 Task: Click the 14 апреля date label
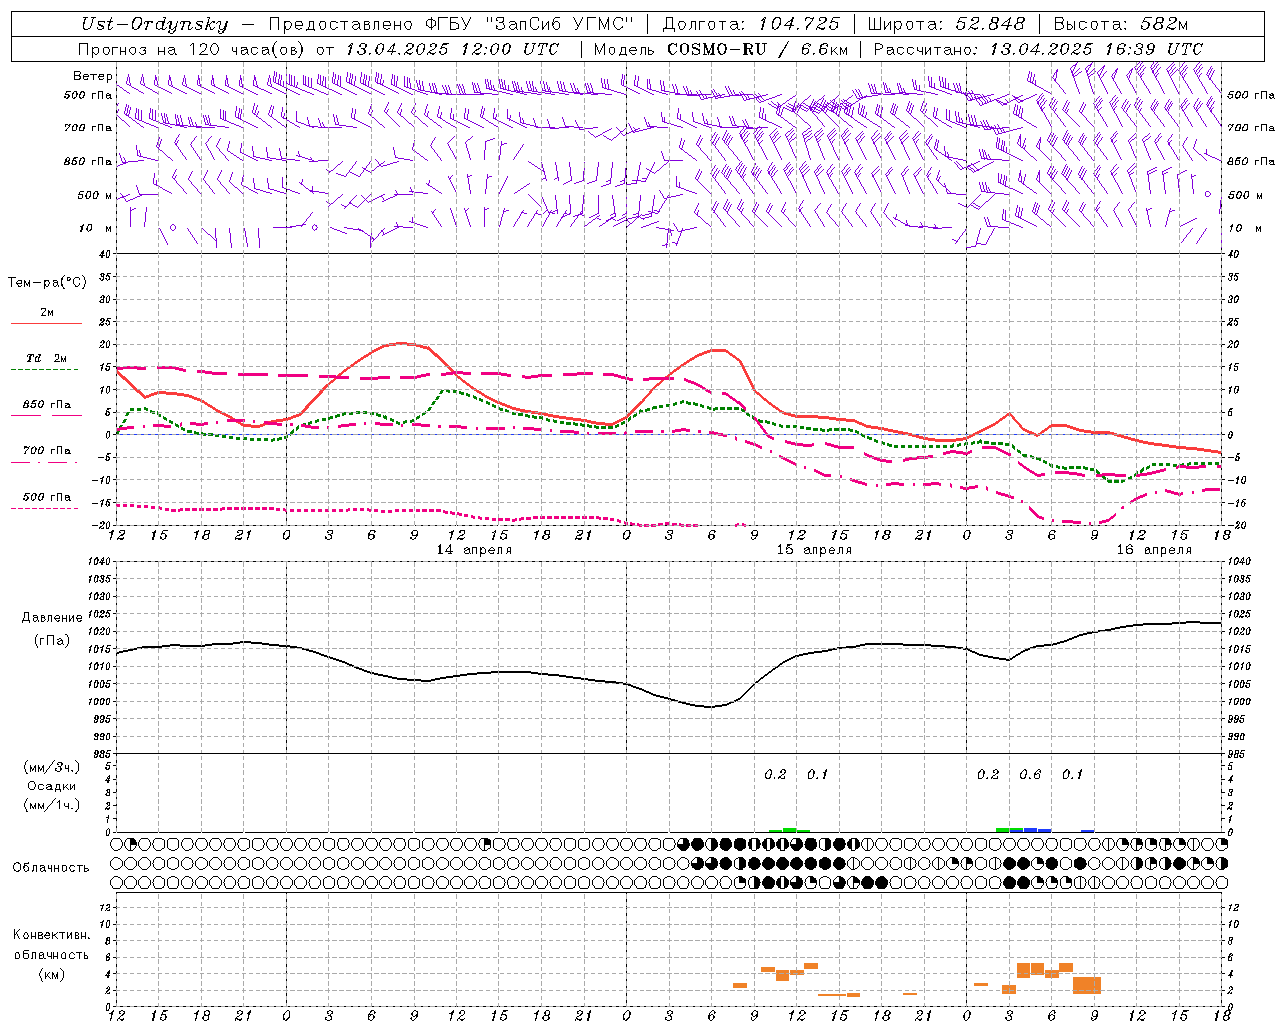(474, 550)
